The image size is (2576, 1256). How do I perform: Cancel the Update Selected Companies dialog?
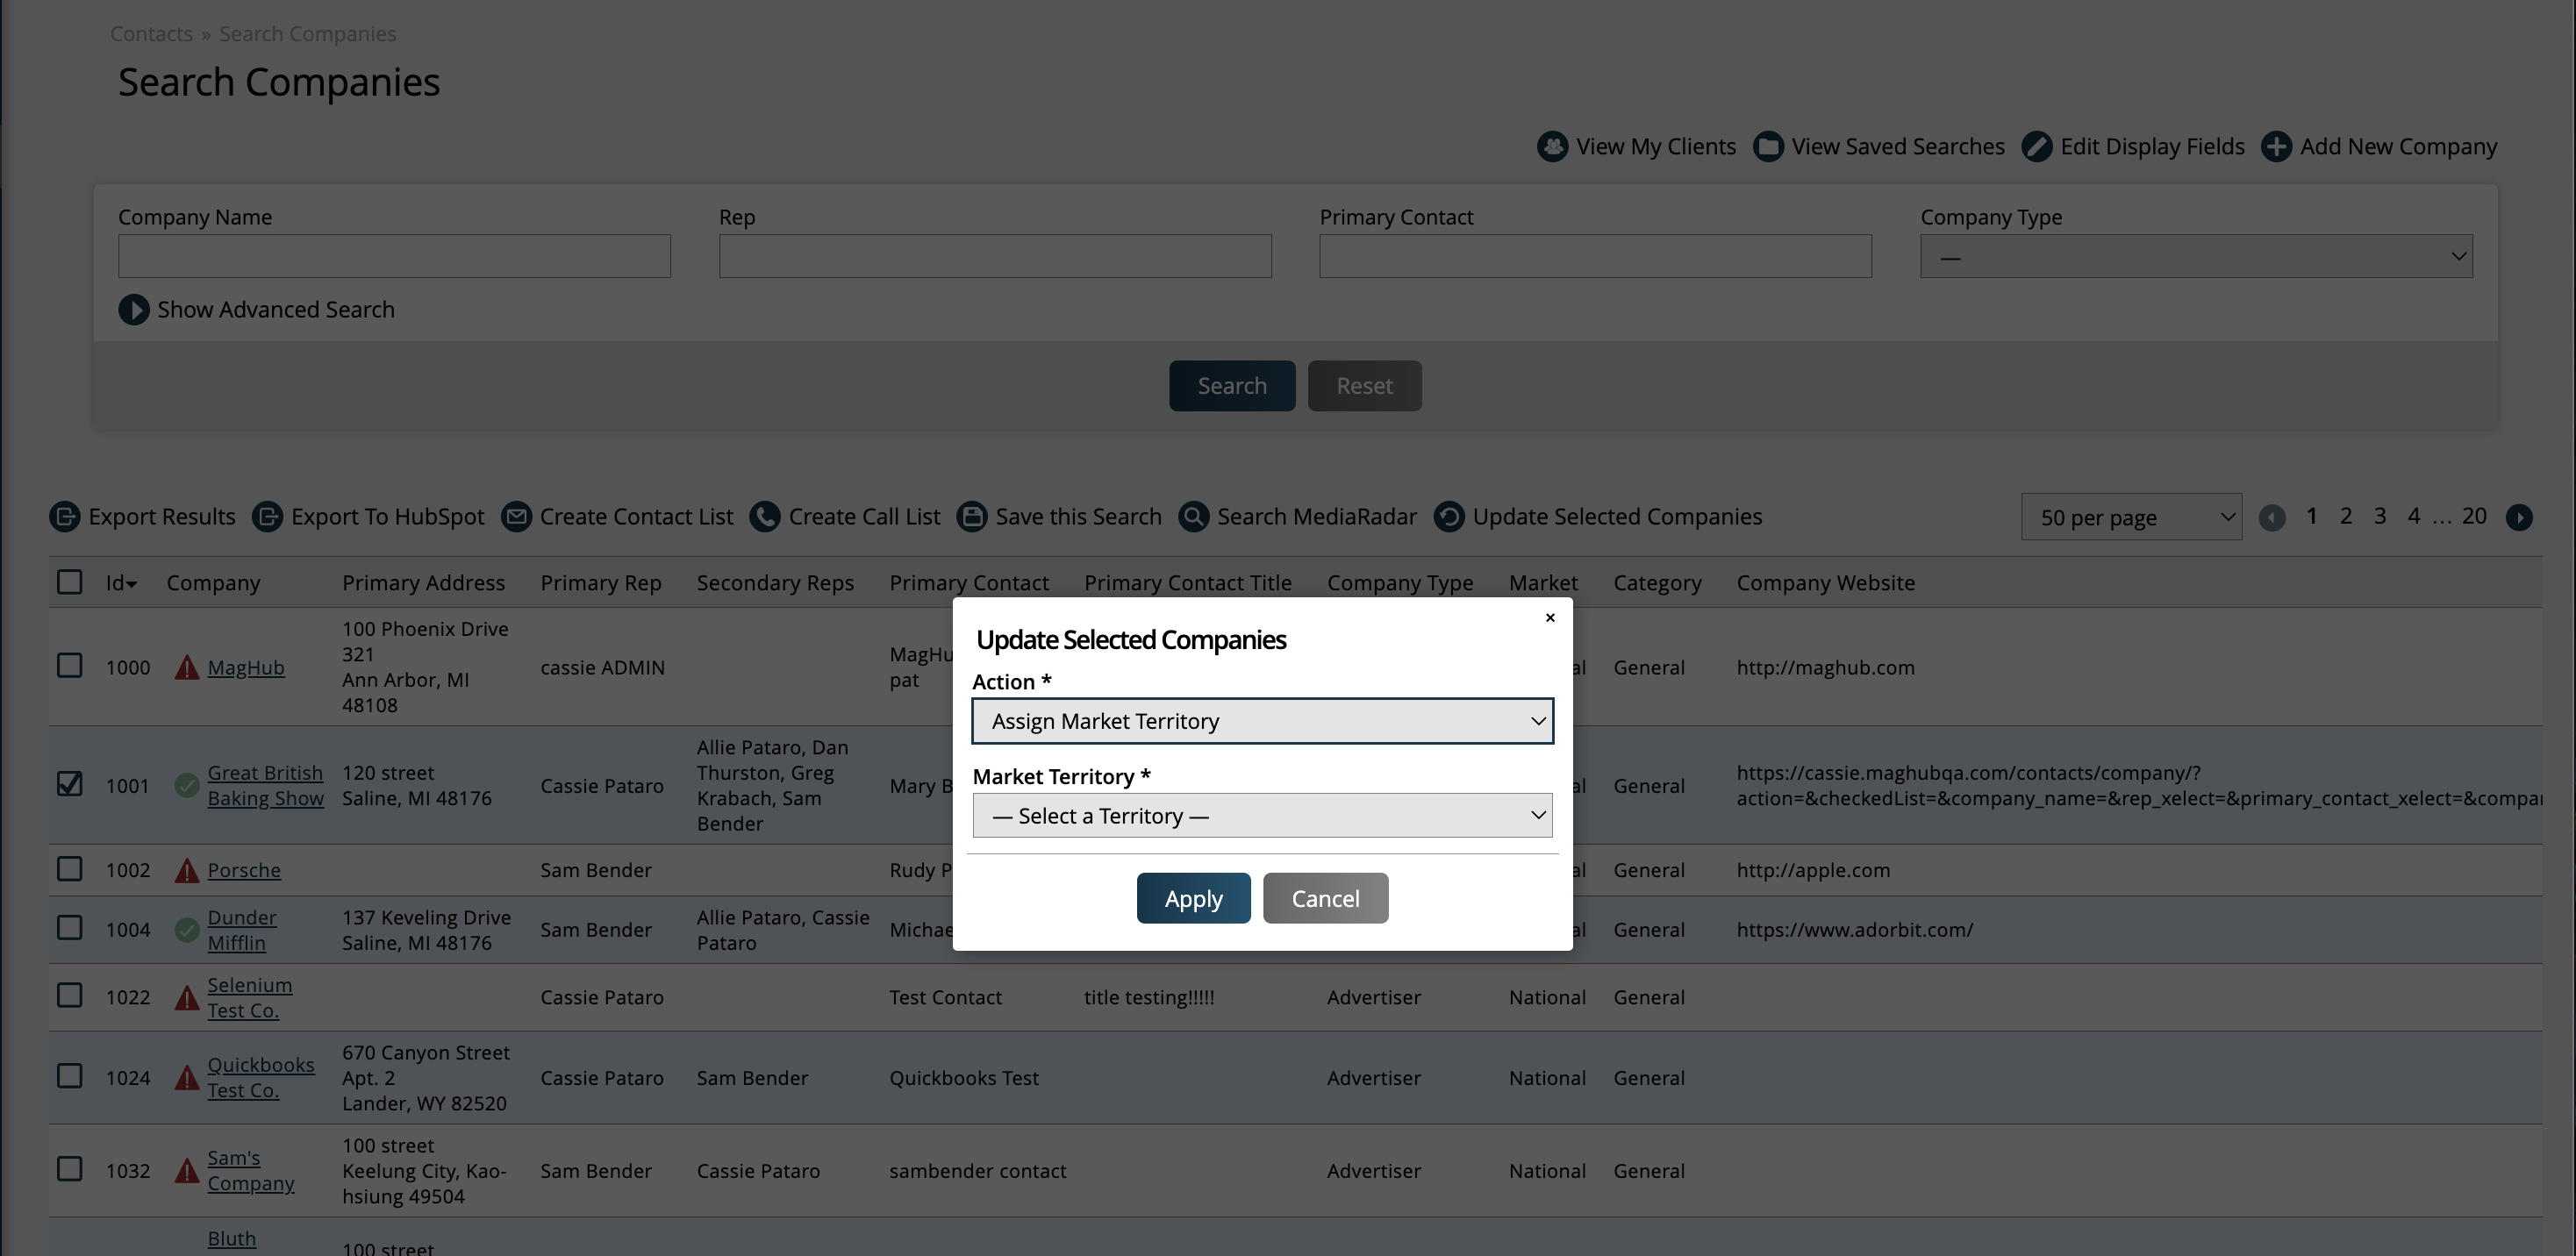click(1325, 898)
